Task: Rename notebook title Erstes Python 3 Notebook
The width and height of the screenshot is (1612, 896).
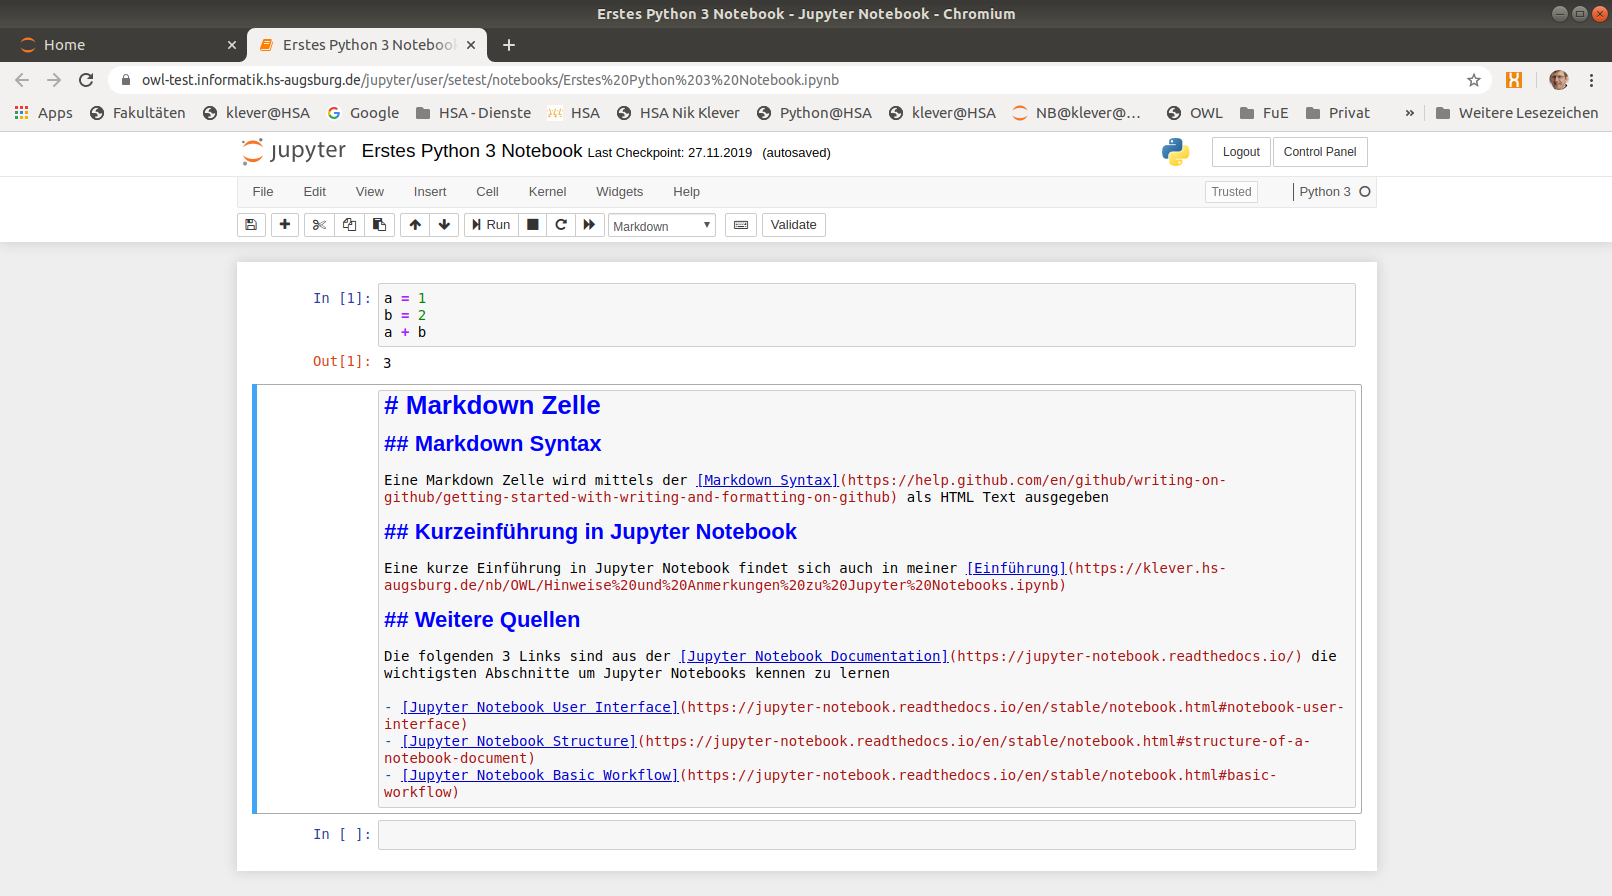Action: (x=472, y=151)
